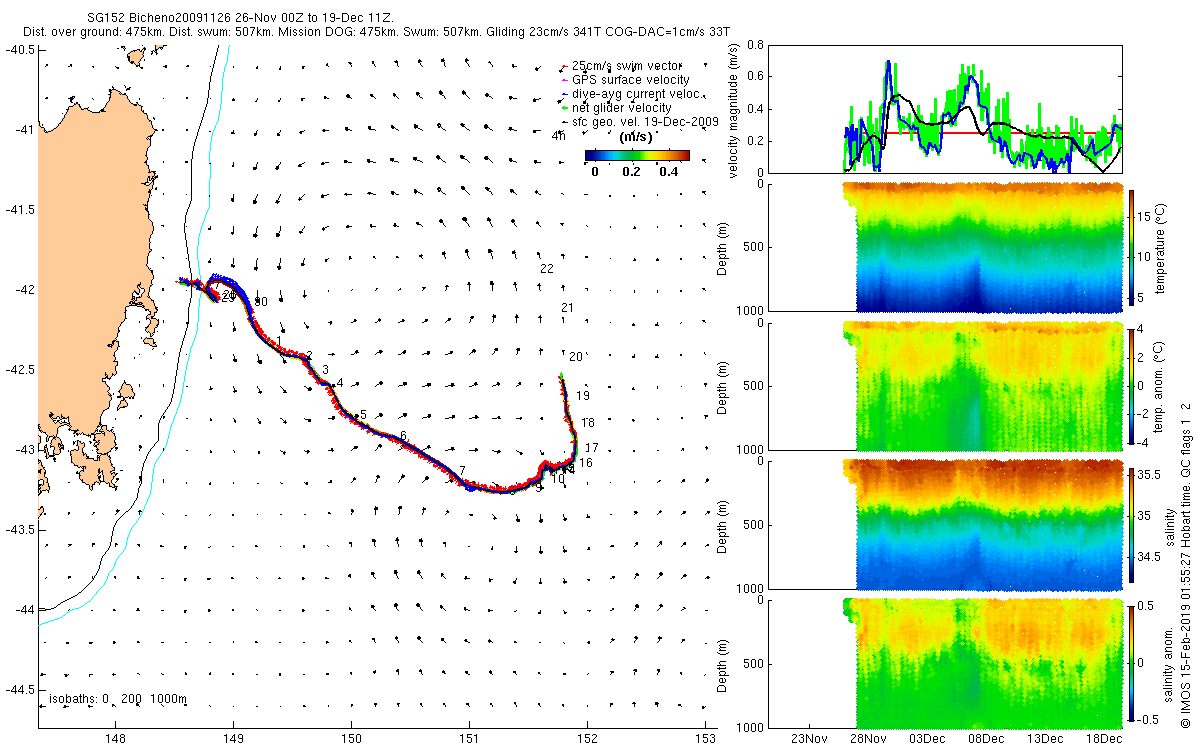
Task: Click day marker 7 along the glider track
Action: pyautogui.click(x=462, y=470)
